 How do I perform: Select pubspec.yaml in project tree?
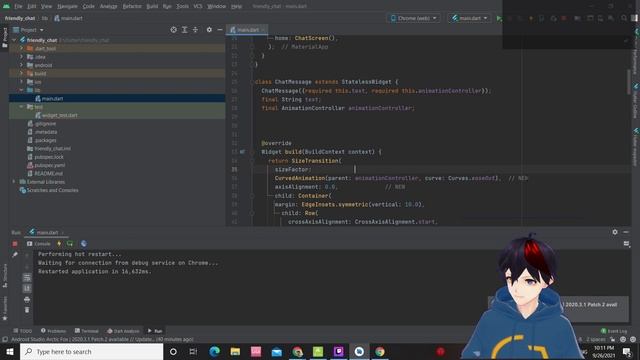pyautogui.click(x=49, y=165)
